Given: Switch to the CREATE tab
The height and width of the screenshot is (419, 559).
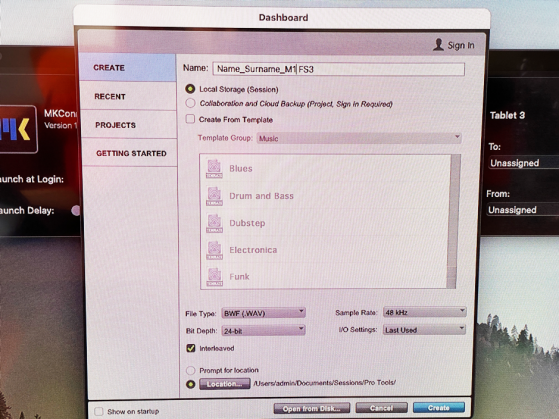Looking at the screenshot, I should point(128,67).
